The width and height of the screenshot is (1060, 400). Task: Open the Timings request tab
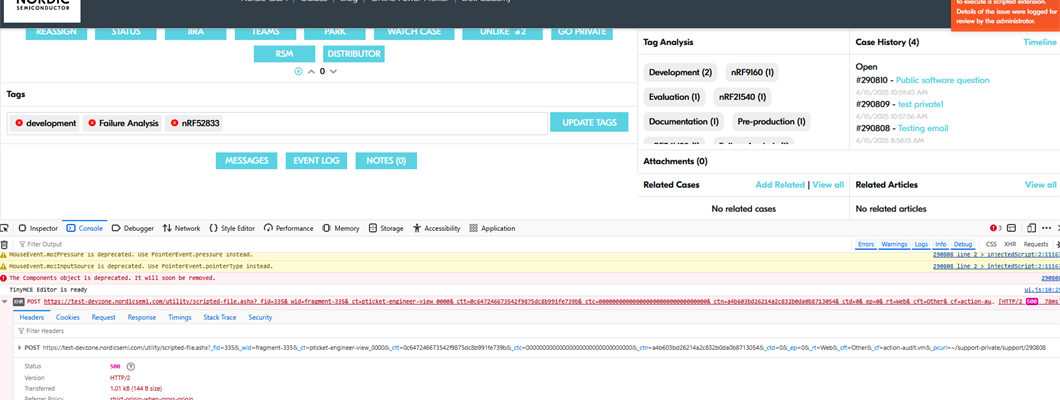click(180, 317)
